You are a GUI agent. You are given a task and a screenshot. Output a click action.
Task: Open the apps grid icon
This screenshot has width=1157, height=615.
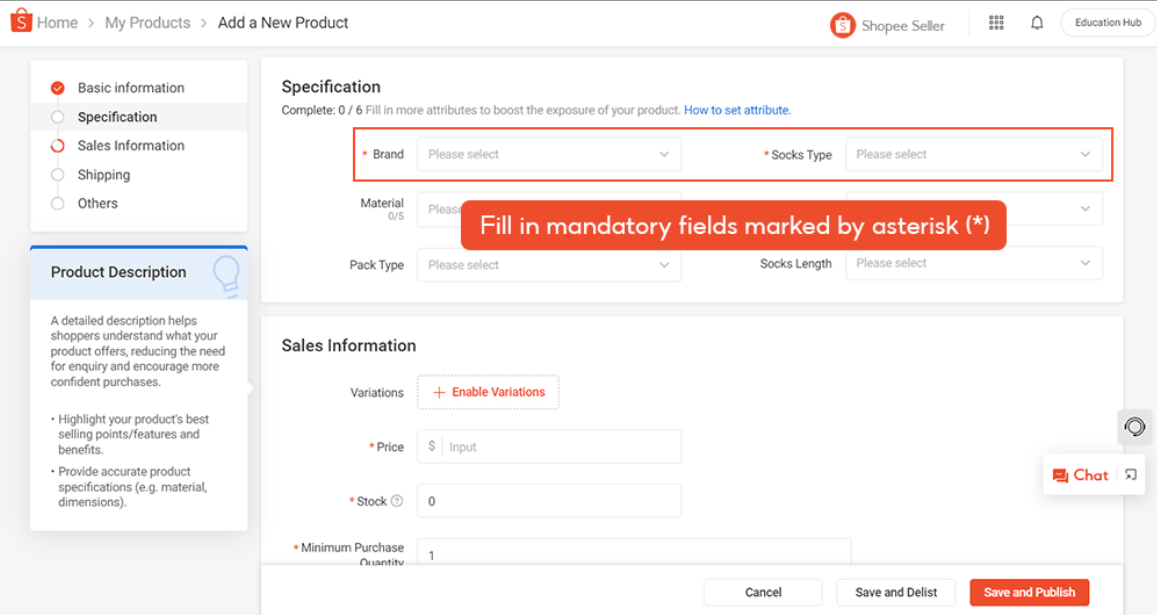click(996, 23)
